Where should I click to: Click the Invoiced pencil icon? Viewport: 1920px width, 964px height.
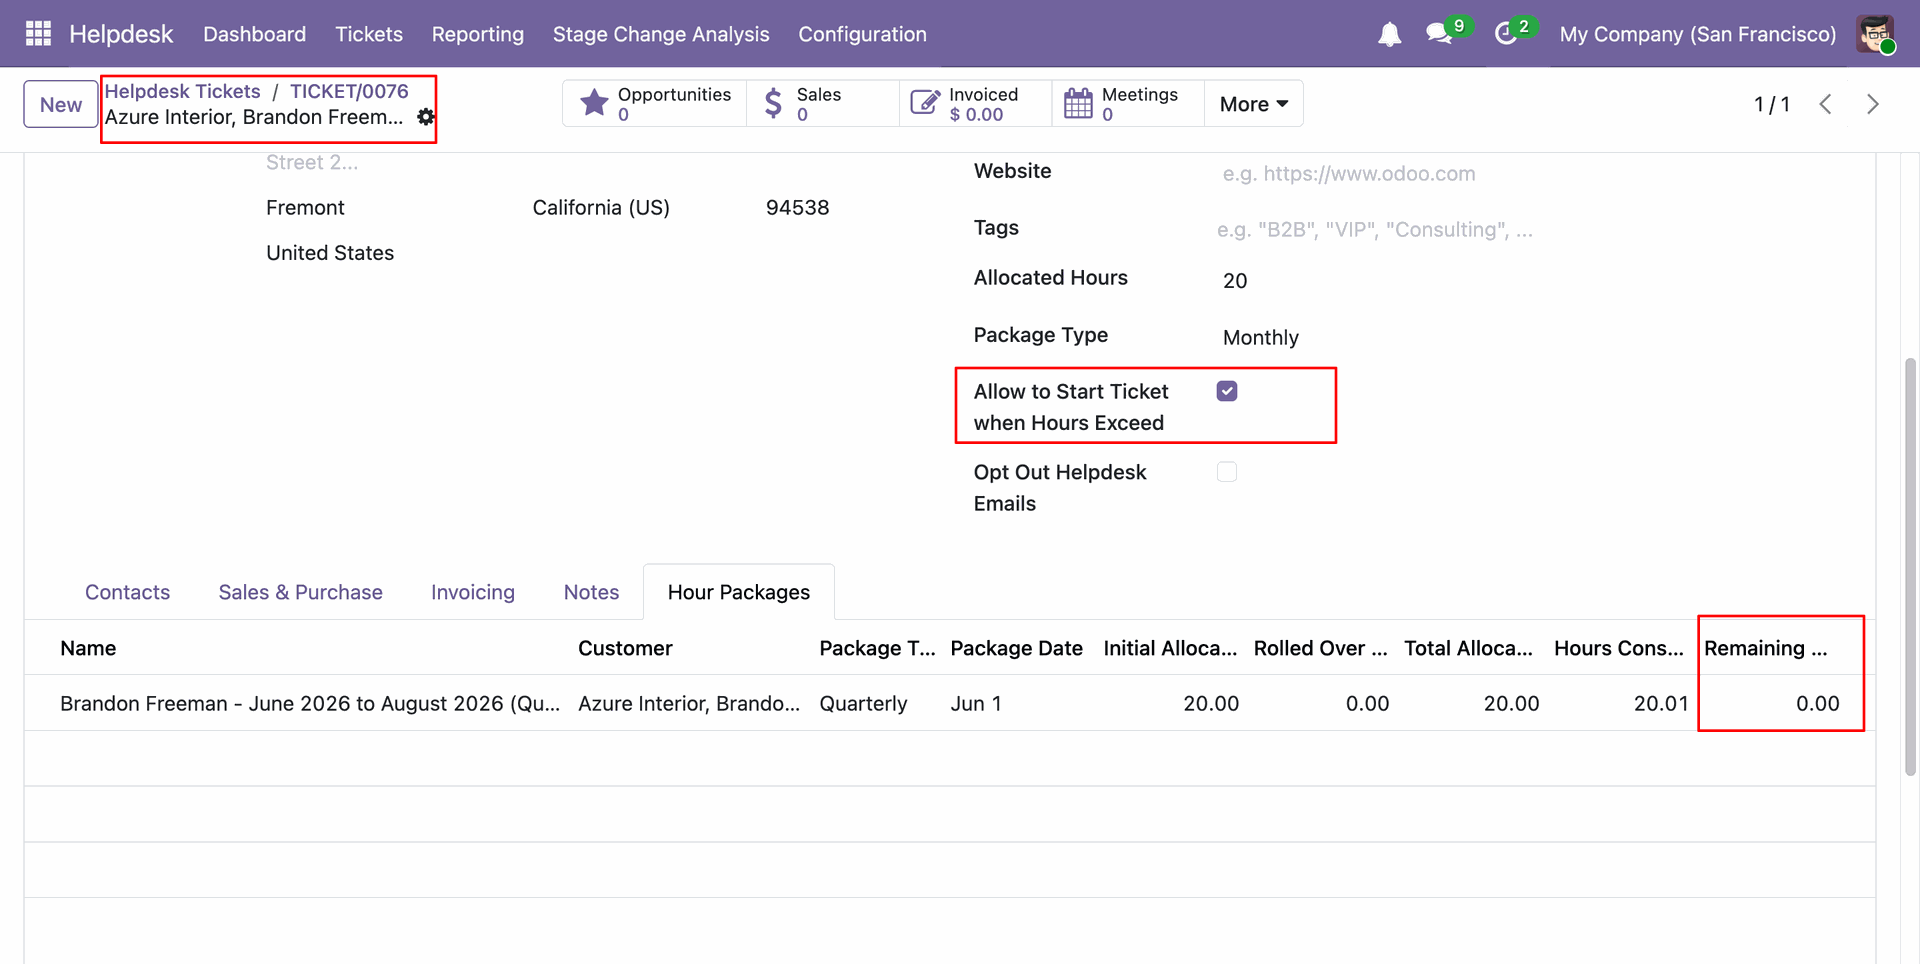click(x=925, y=103)
